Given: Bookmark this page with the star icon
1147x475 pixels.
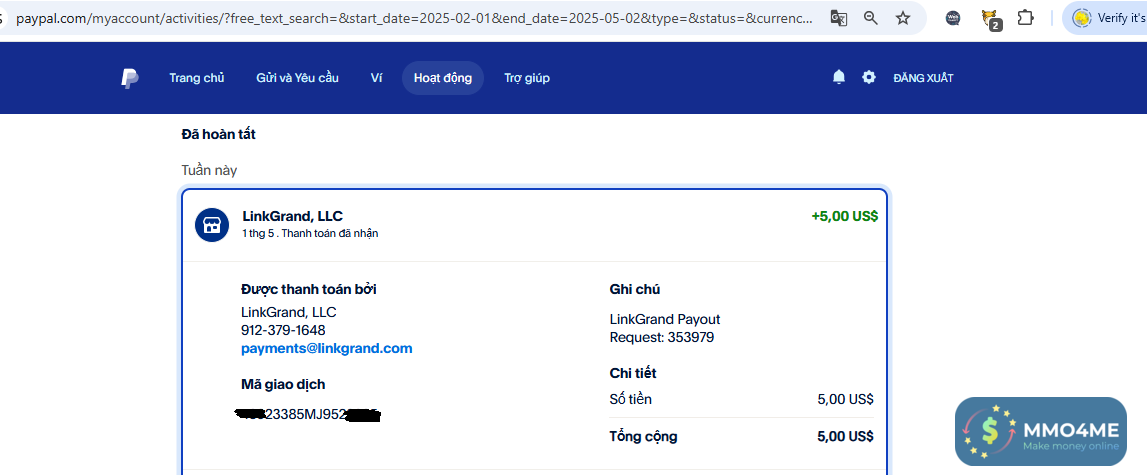Looking at the screenshot, I should click(x=903, y=18).
